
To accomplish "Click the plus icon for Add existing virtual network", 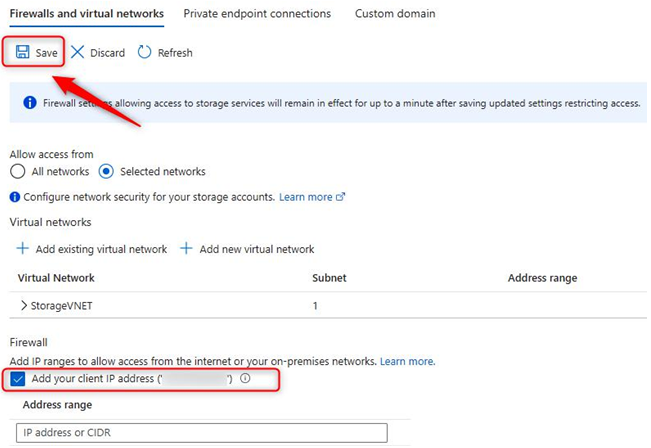I will coord(22,248).
